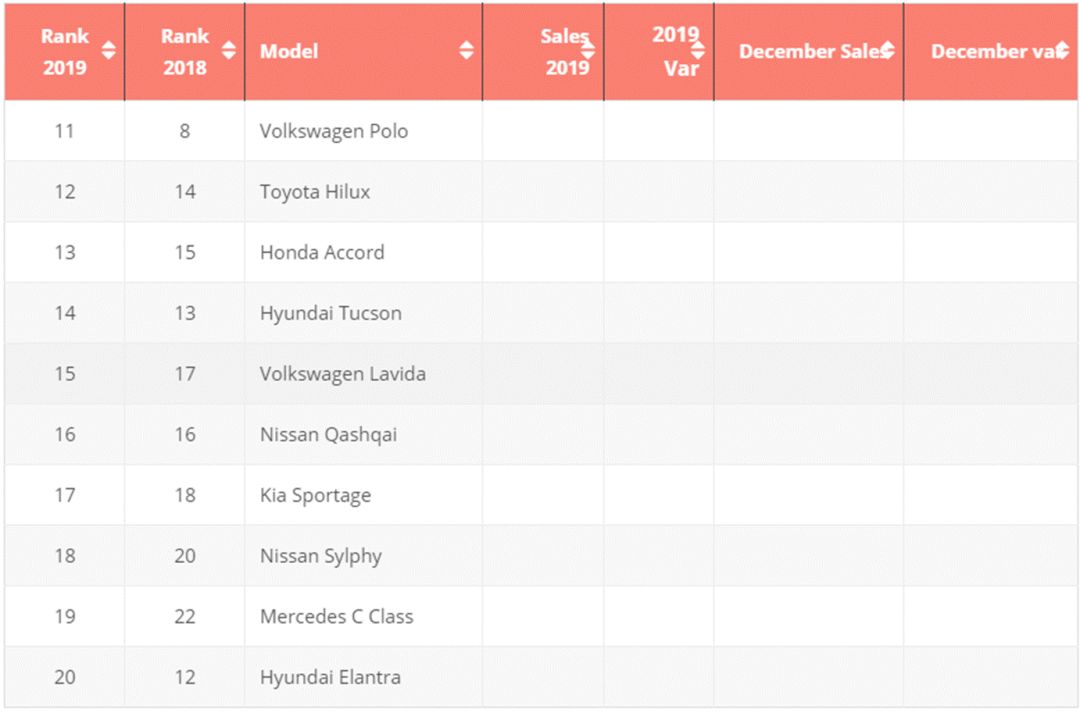Click sort arrows in 2019 Var header

click(698, 51)
